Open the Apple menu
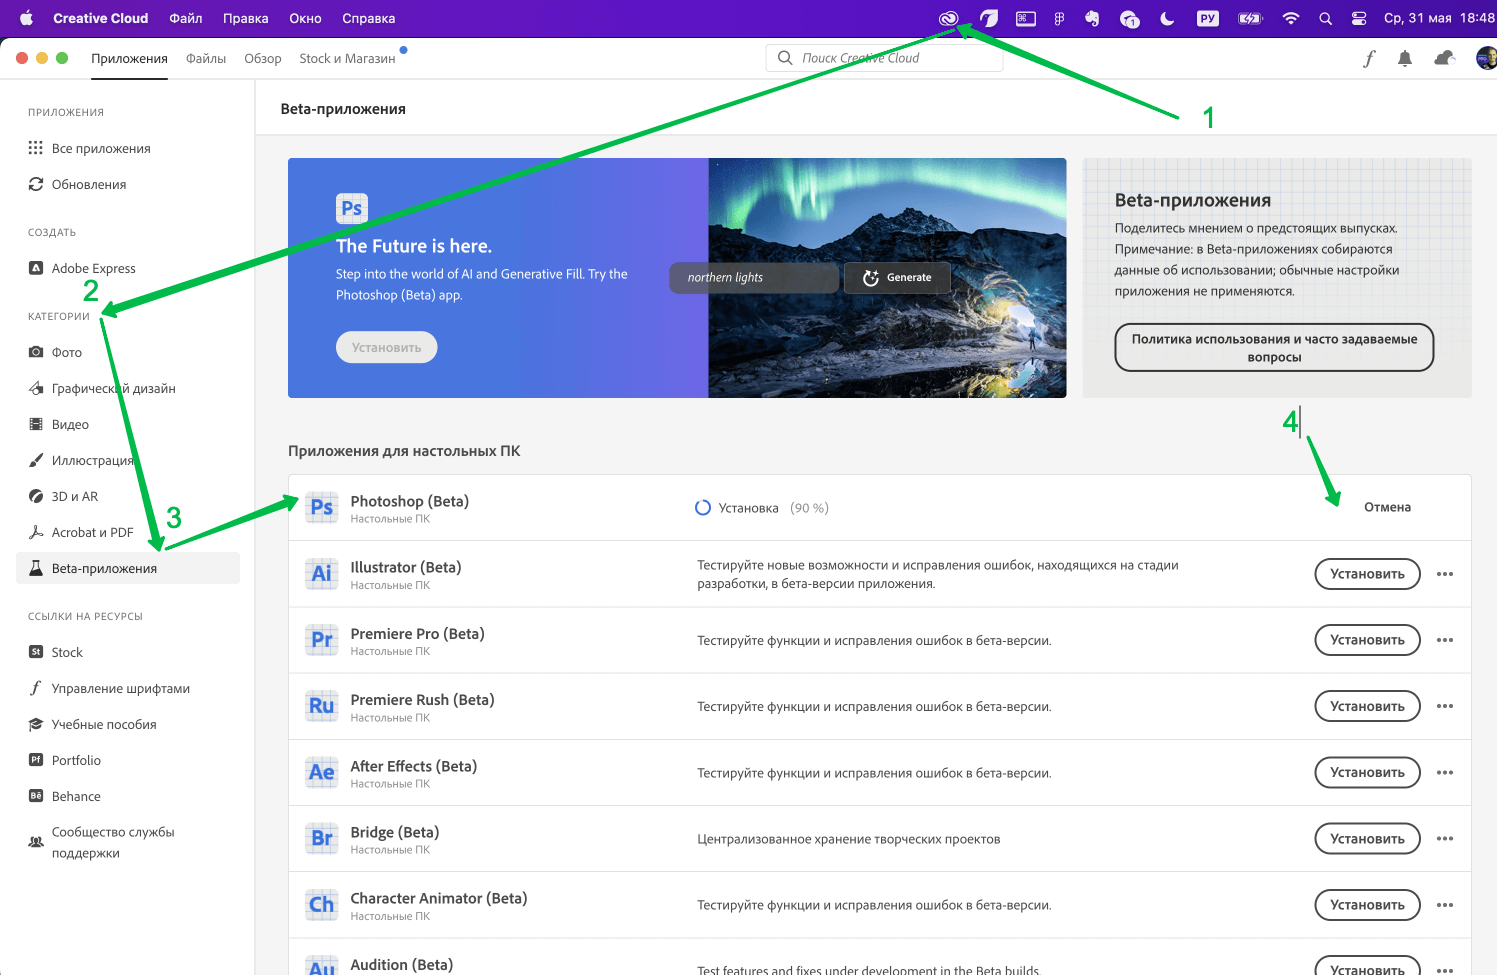Image resolution: width=1497 pixels, height=975 pixels. pos(26,18)
